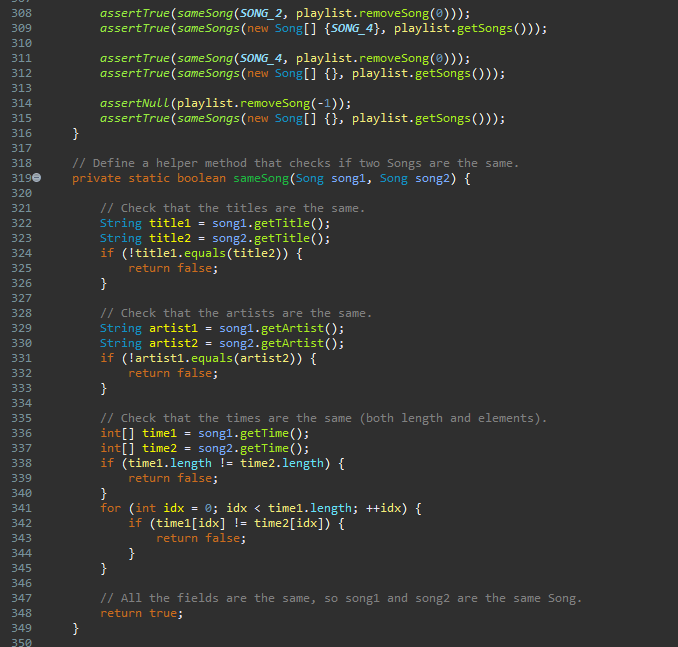Screen dimensions: 678x647
Task: Click line number 319 in gutter
Action: [22, 178]
